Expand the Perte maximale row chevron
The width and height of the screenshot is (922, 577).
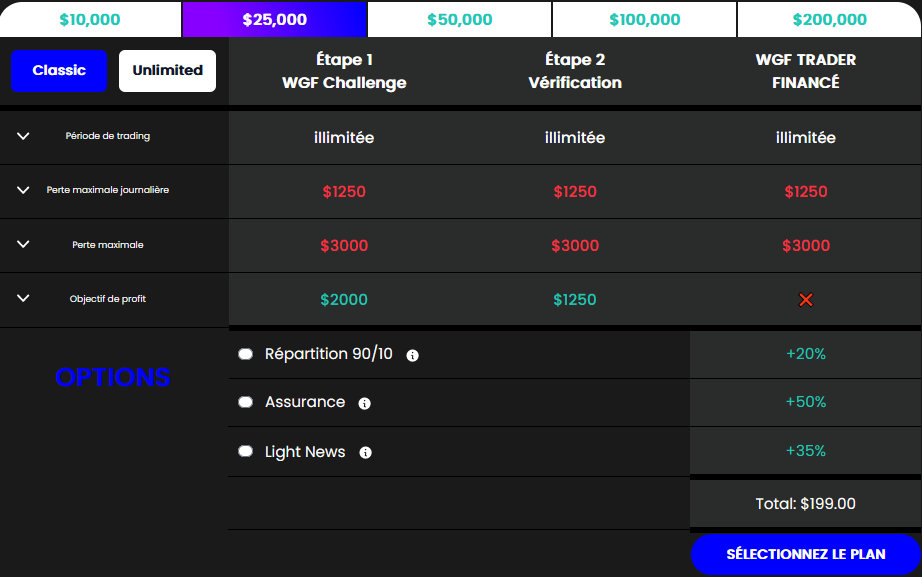[x=24, y=244]
